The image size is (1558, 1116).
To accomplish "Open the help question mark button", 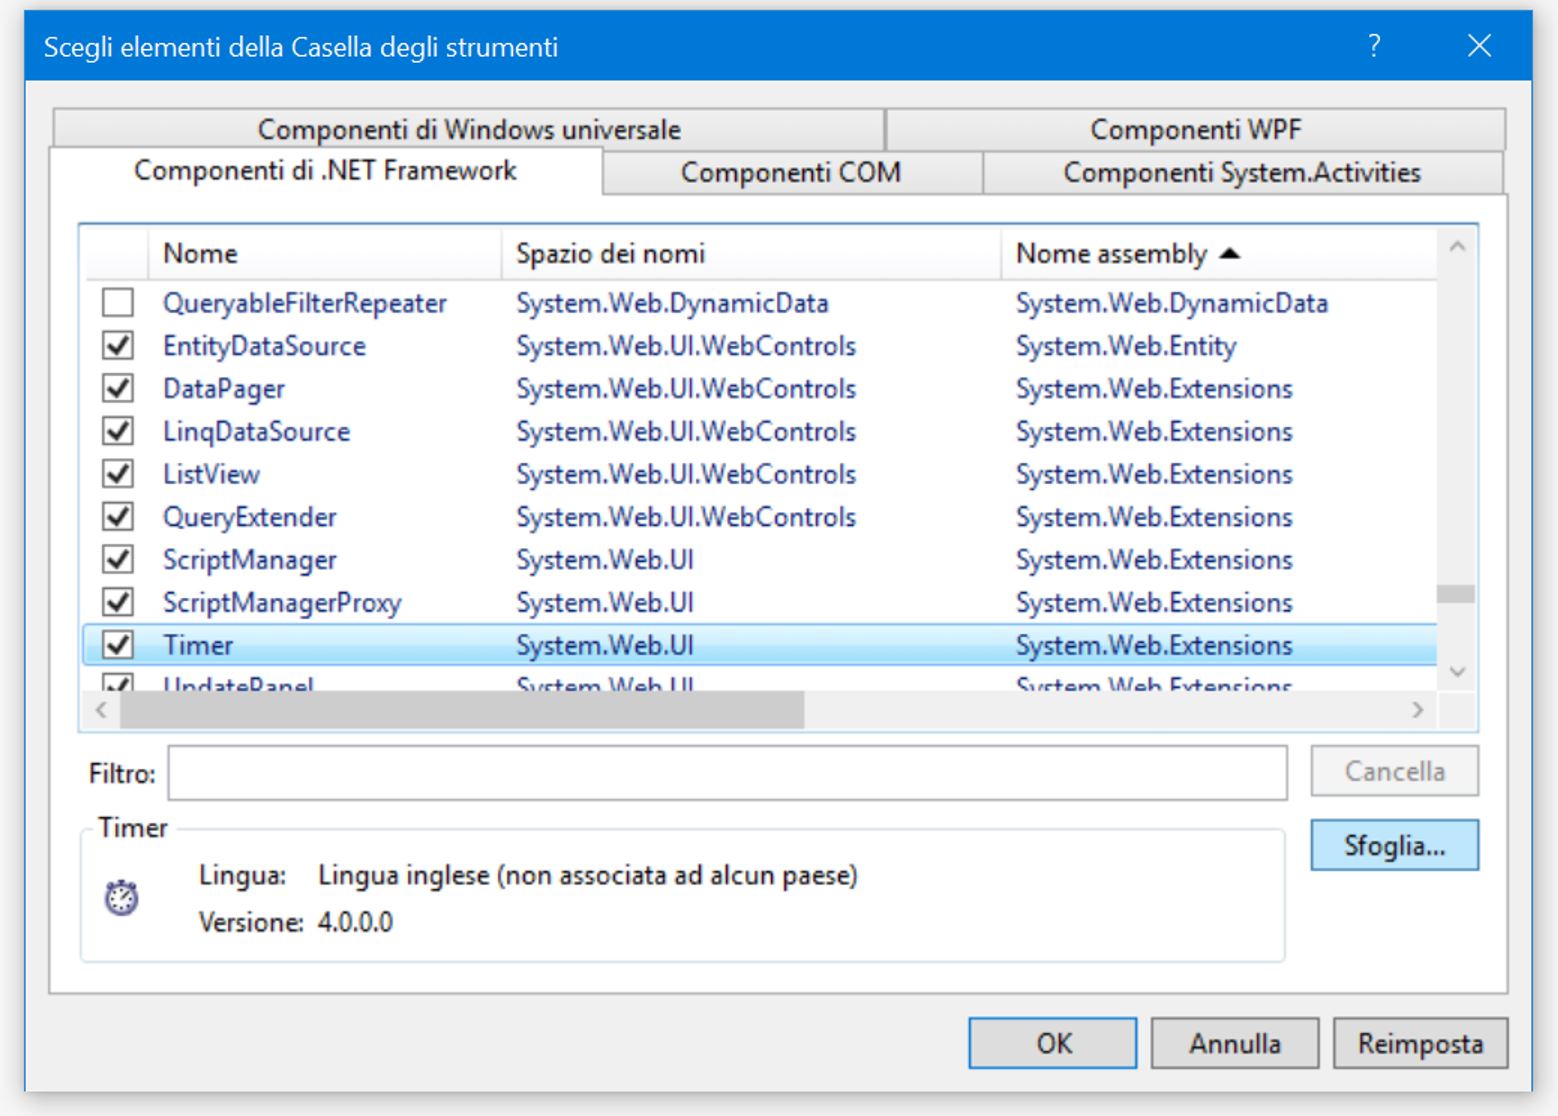I will point(1375,45).
